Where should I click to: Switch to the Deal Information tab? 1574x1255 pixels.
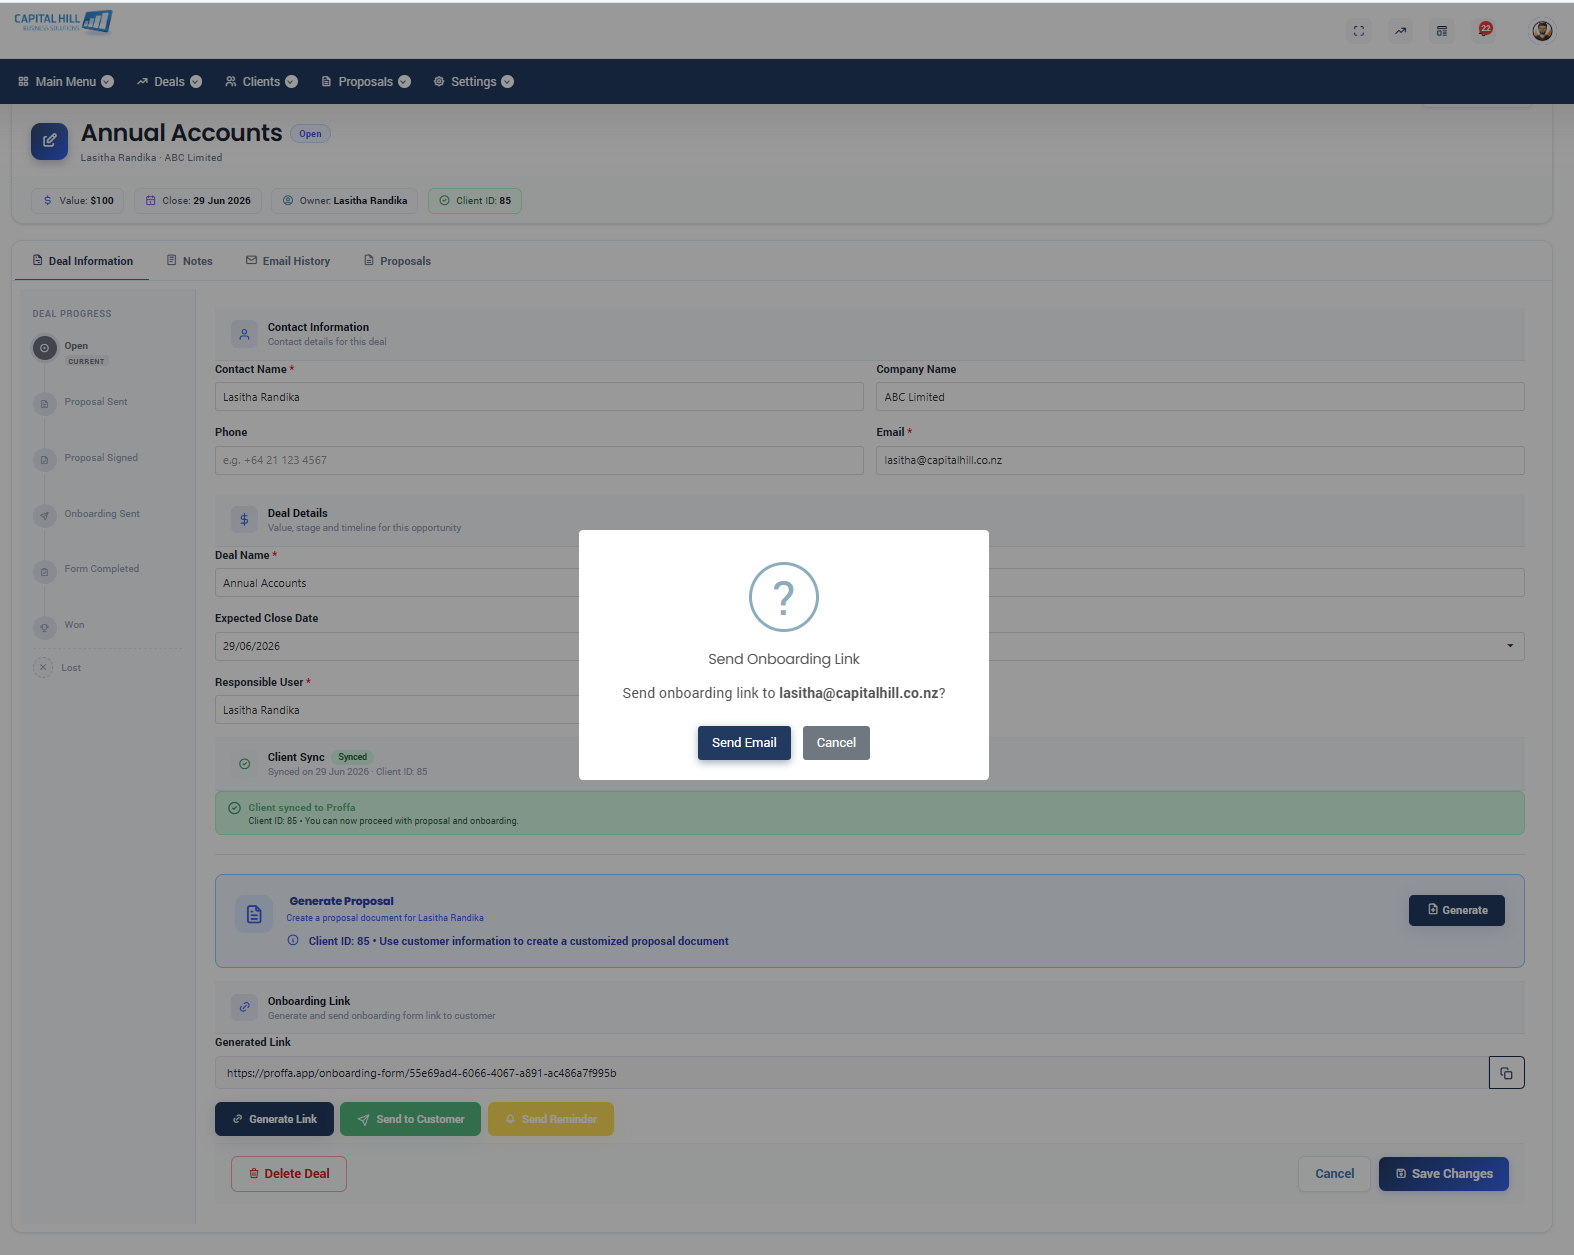(82, 261)
